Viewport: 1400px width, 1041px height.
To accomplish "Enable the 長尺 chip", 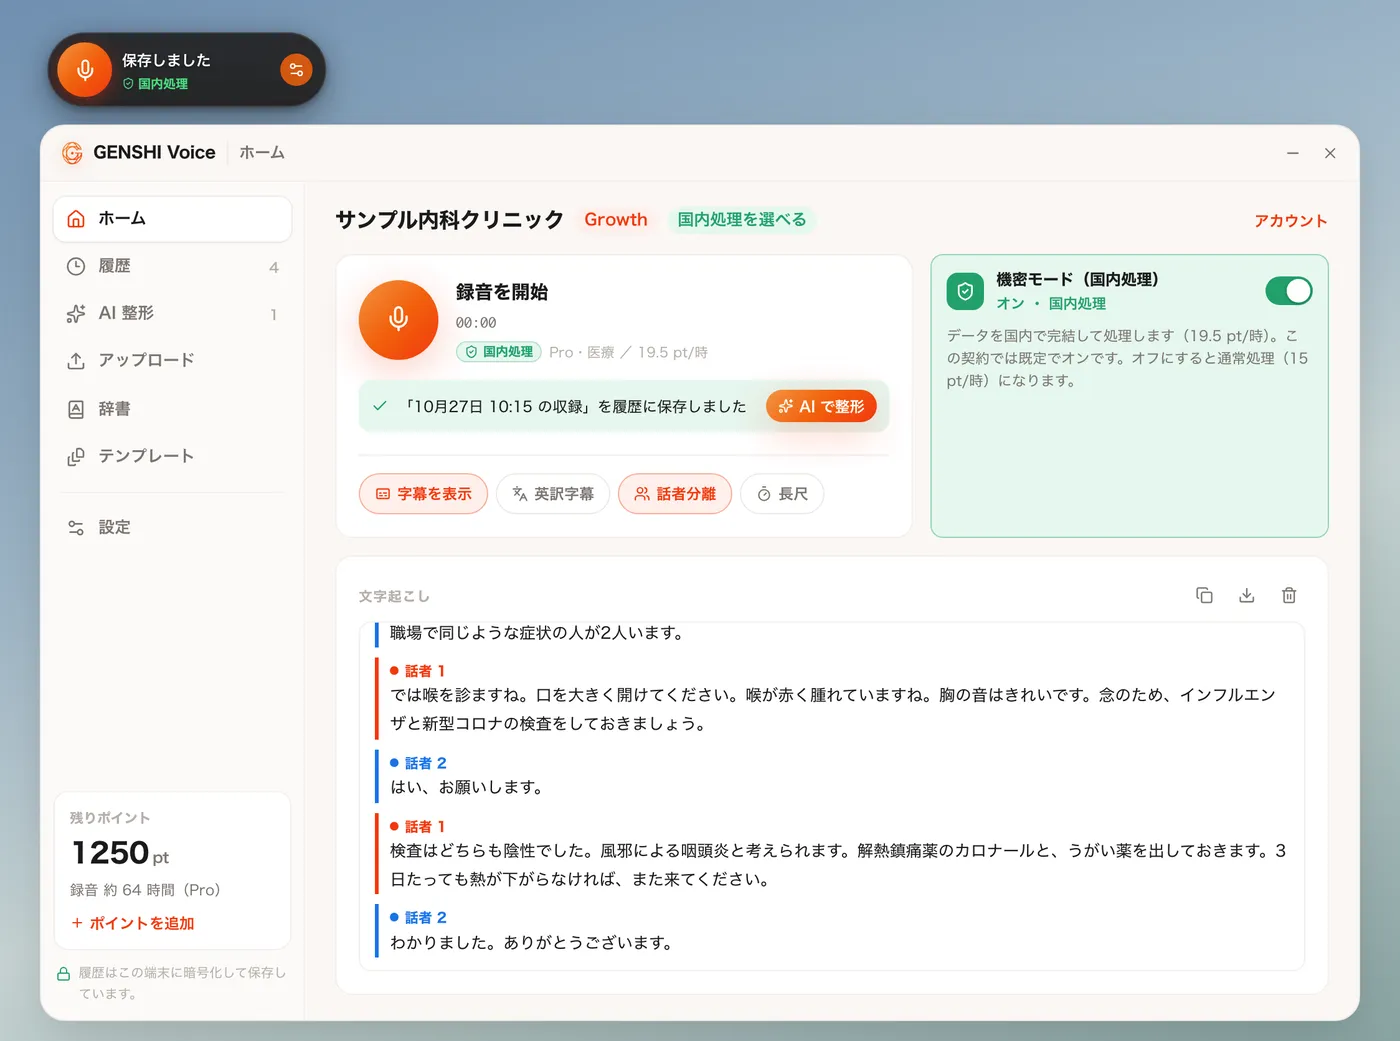I will pos(782,494).
